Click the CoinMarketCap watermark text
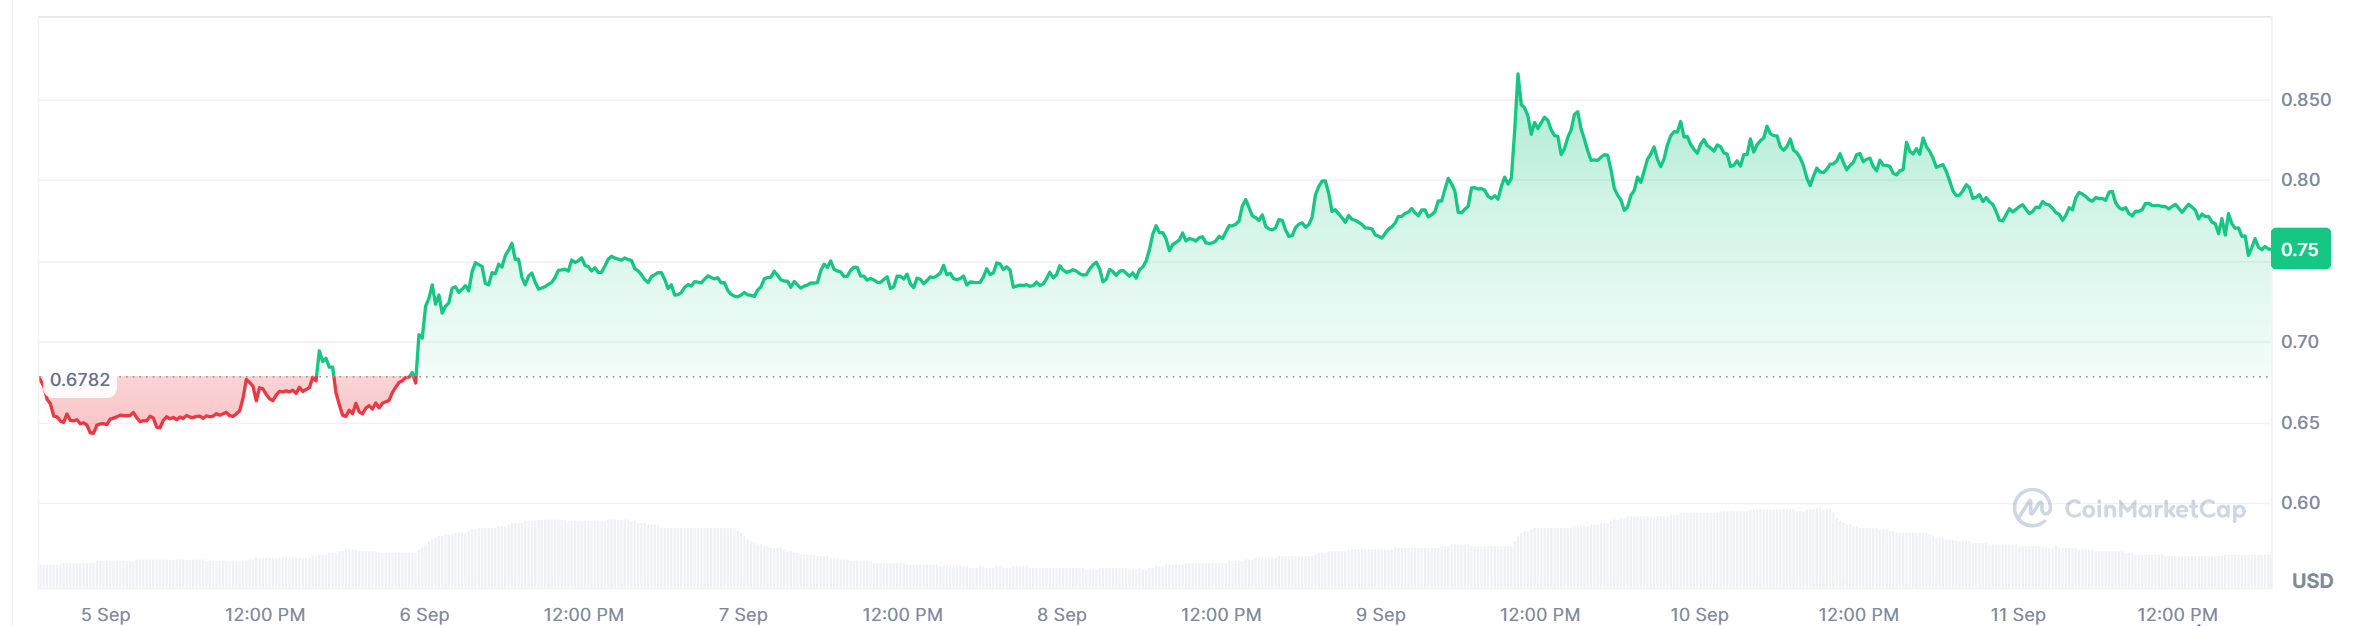This screenshot has height=626, width=2366. [x=2154, y=509]
